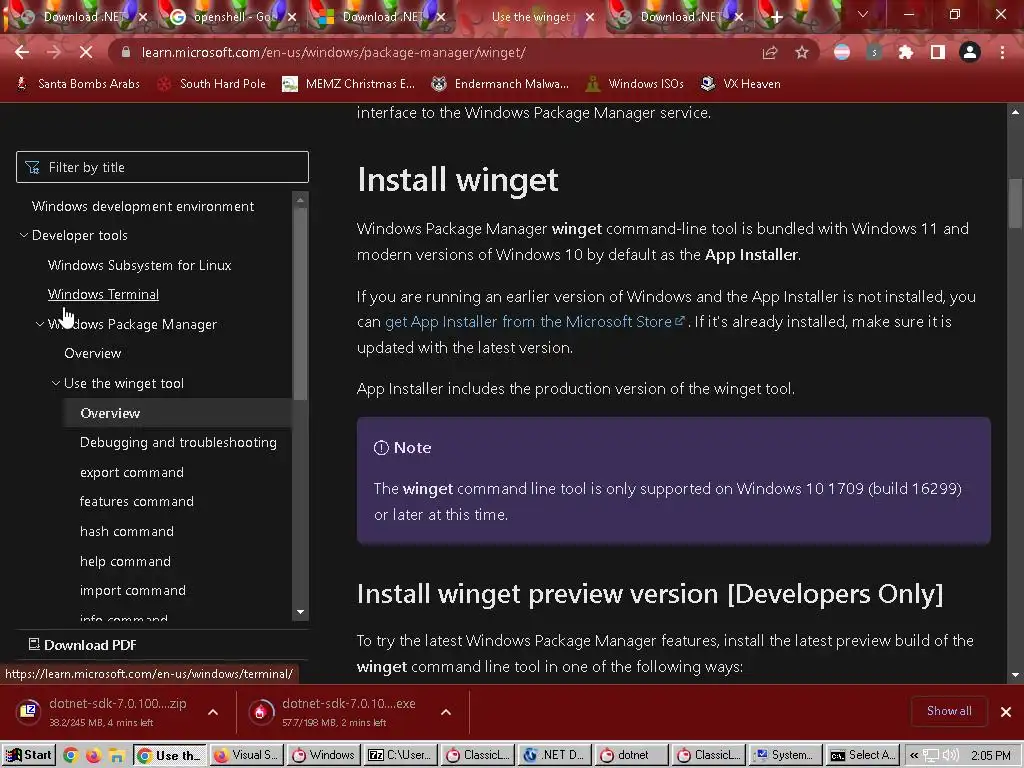Open the VX Heaven bookmark
This screenshot has height=768, width=1024.
click(741, 84)
